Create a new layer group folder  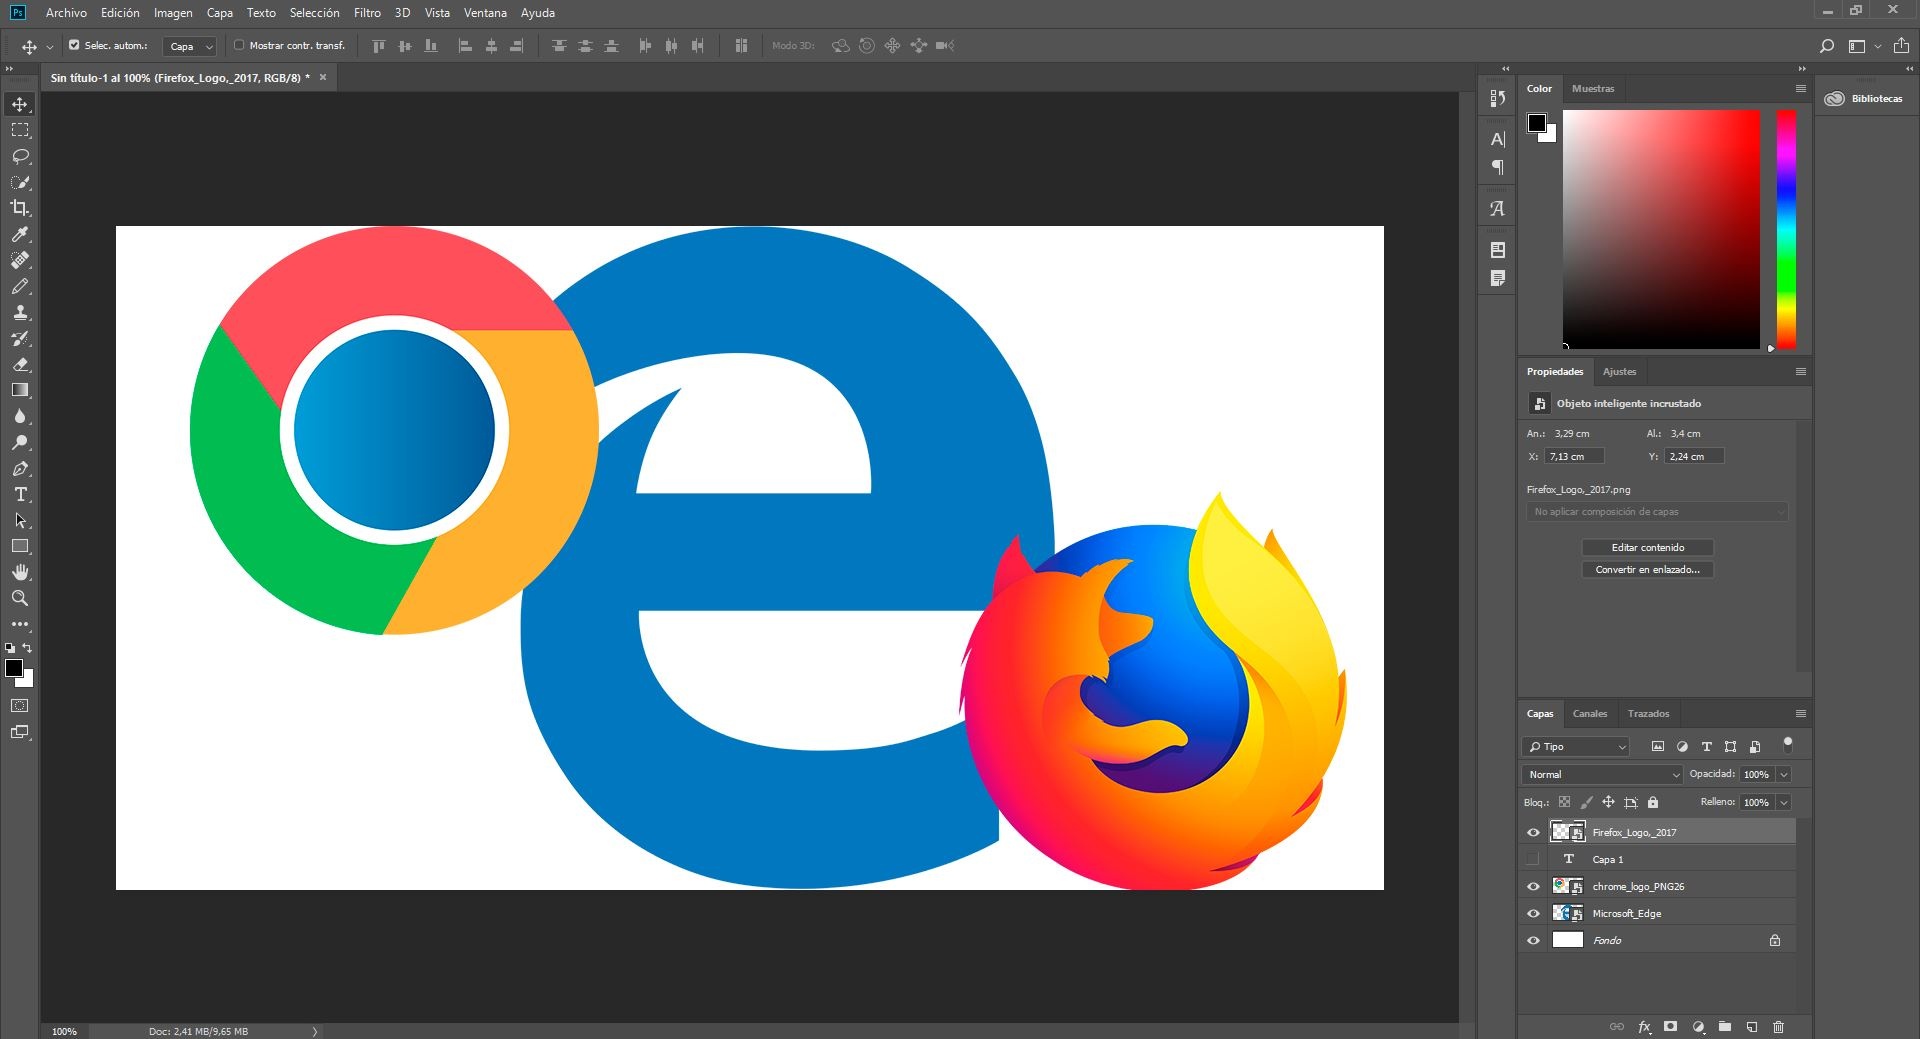point(1725,1027)
